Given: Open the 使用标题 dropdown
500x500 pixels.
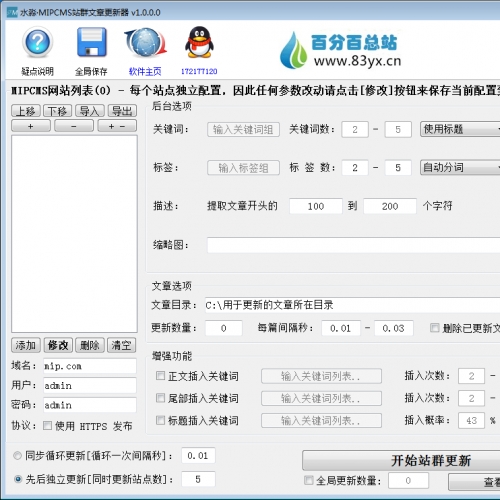Looking at the screenshot, I should point(460,129).
